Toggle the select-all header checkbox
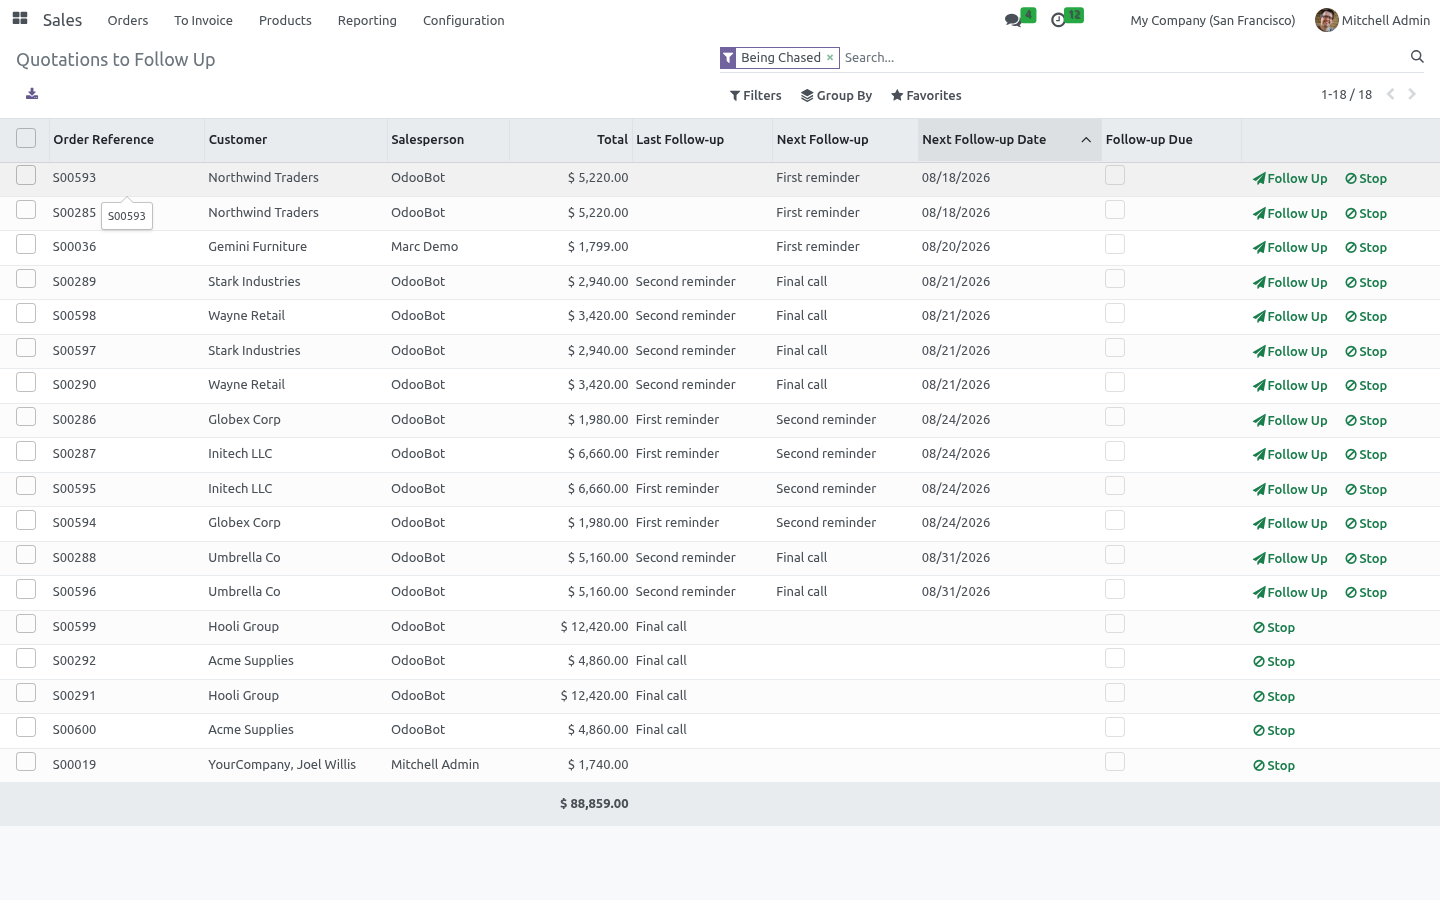The height and width of the screenshot is (900, 1440). point(26,139)
